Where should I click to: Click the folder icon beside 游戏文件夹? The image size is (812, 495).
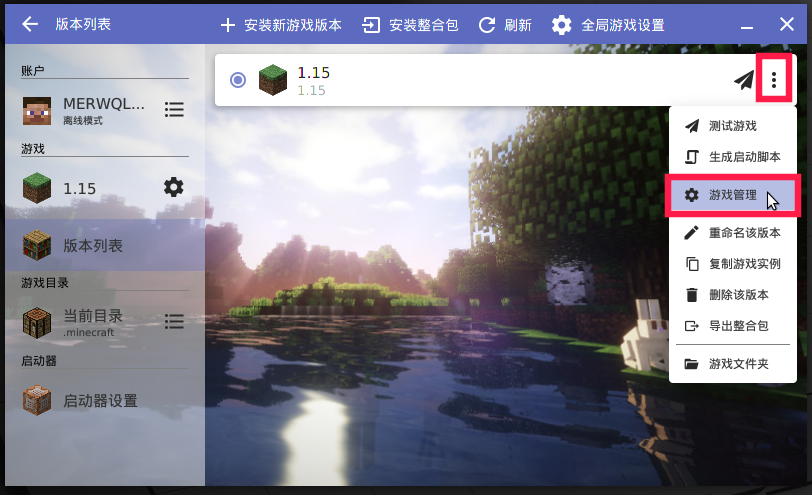pos(691,364)
